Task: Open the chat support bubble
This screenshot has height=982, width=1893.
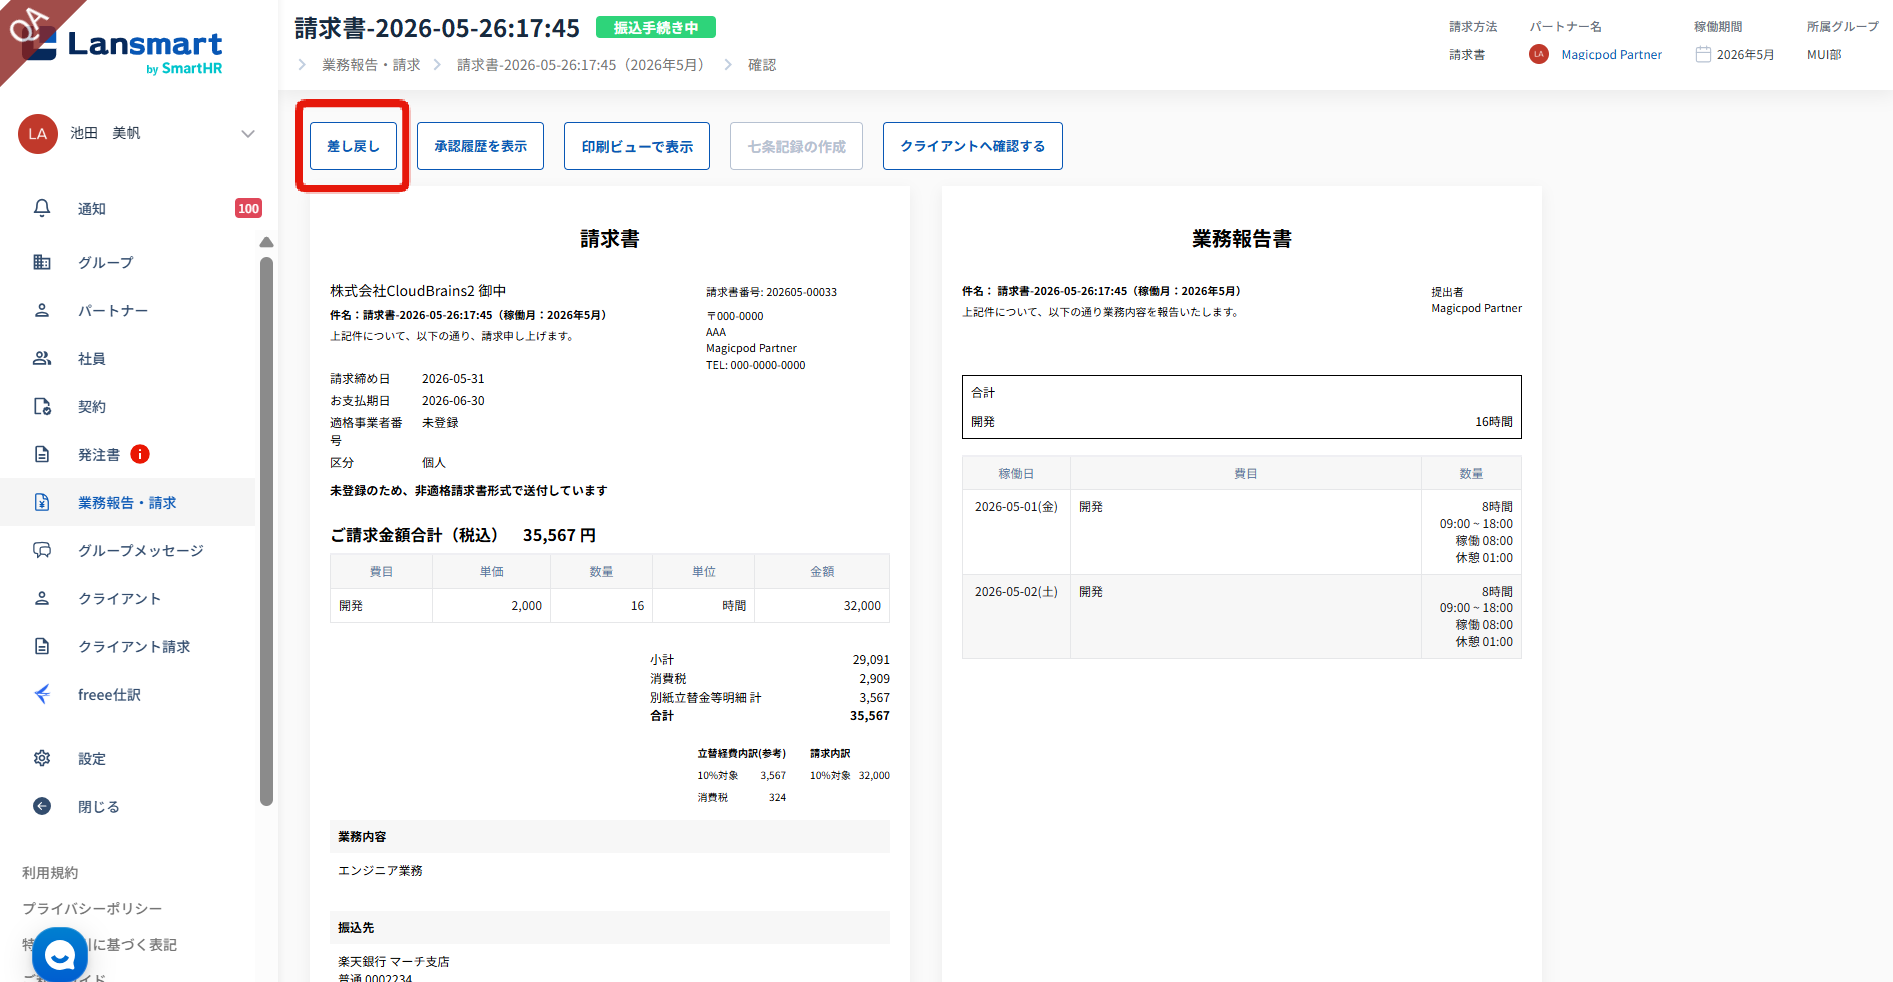Action: [60, 955]
